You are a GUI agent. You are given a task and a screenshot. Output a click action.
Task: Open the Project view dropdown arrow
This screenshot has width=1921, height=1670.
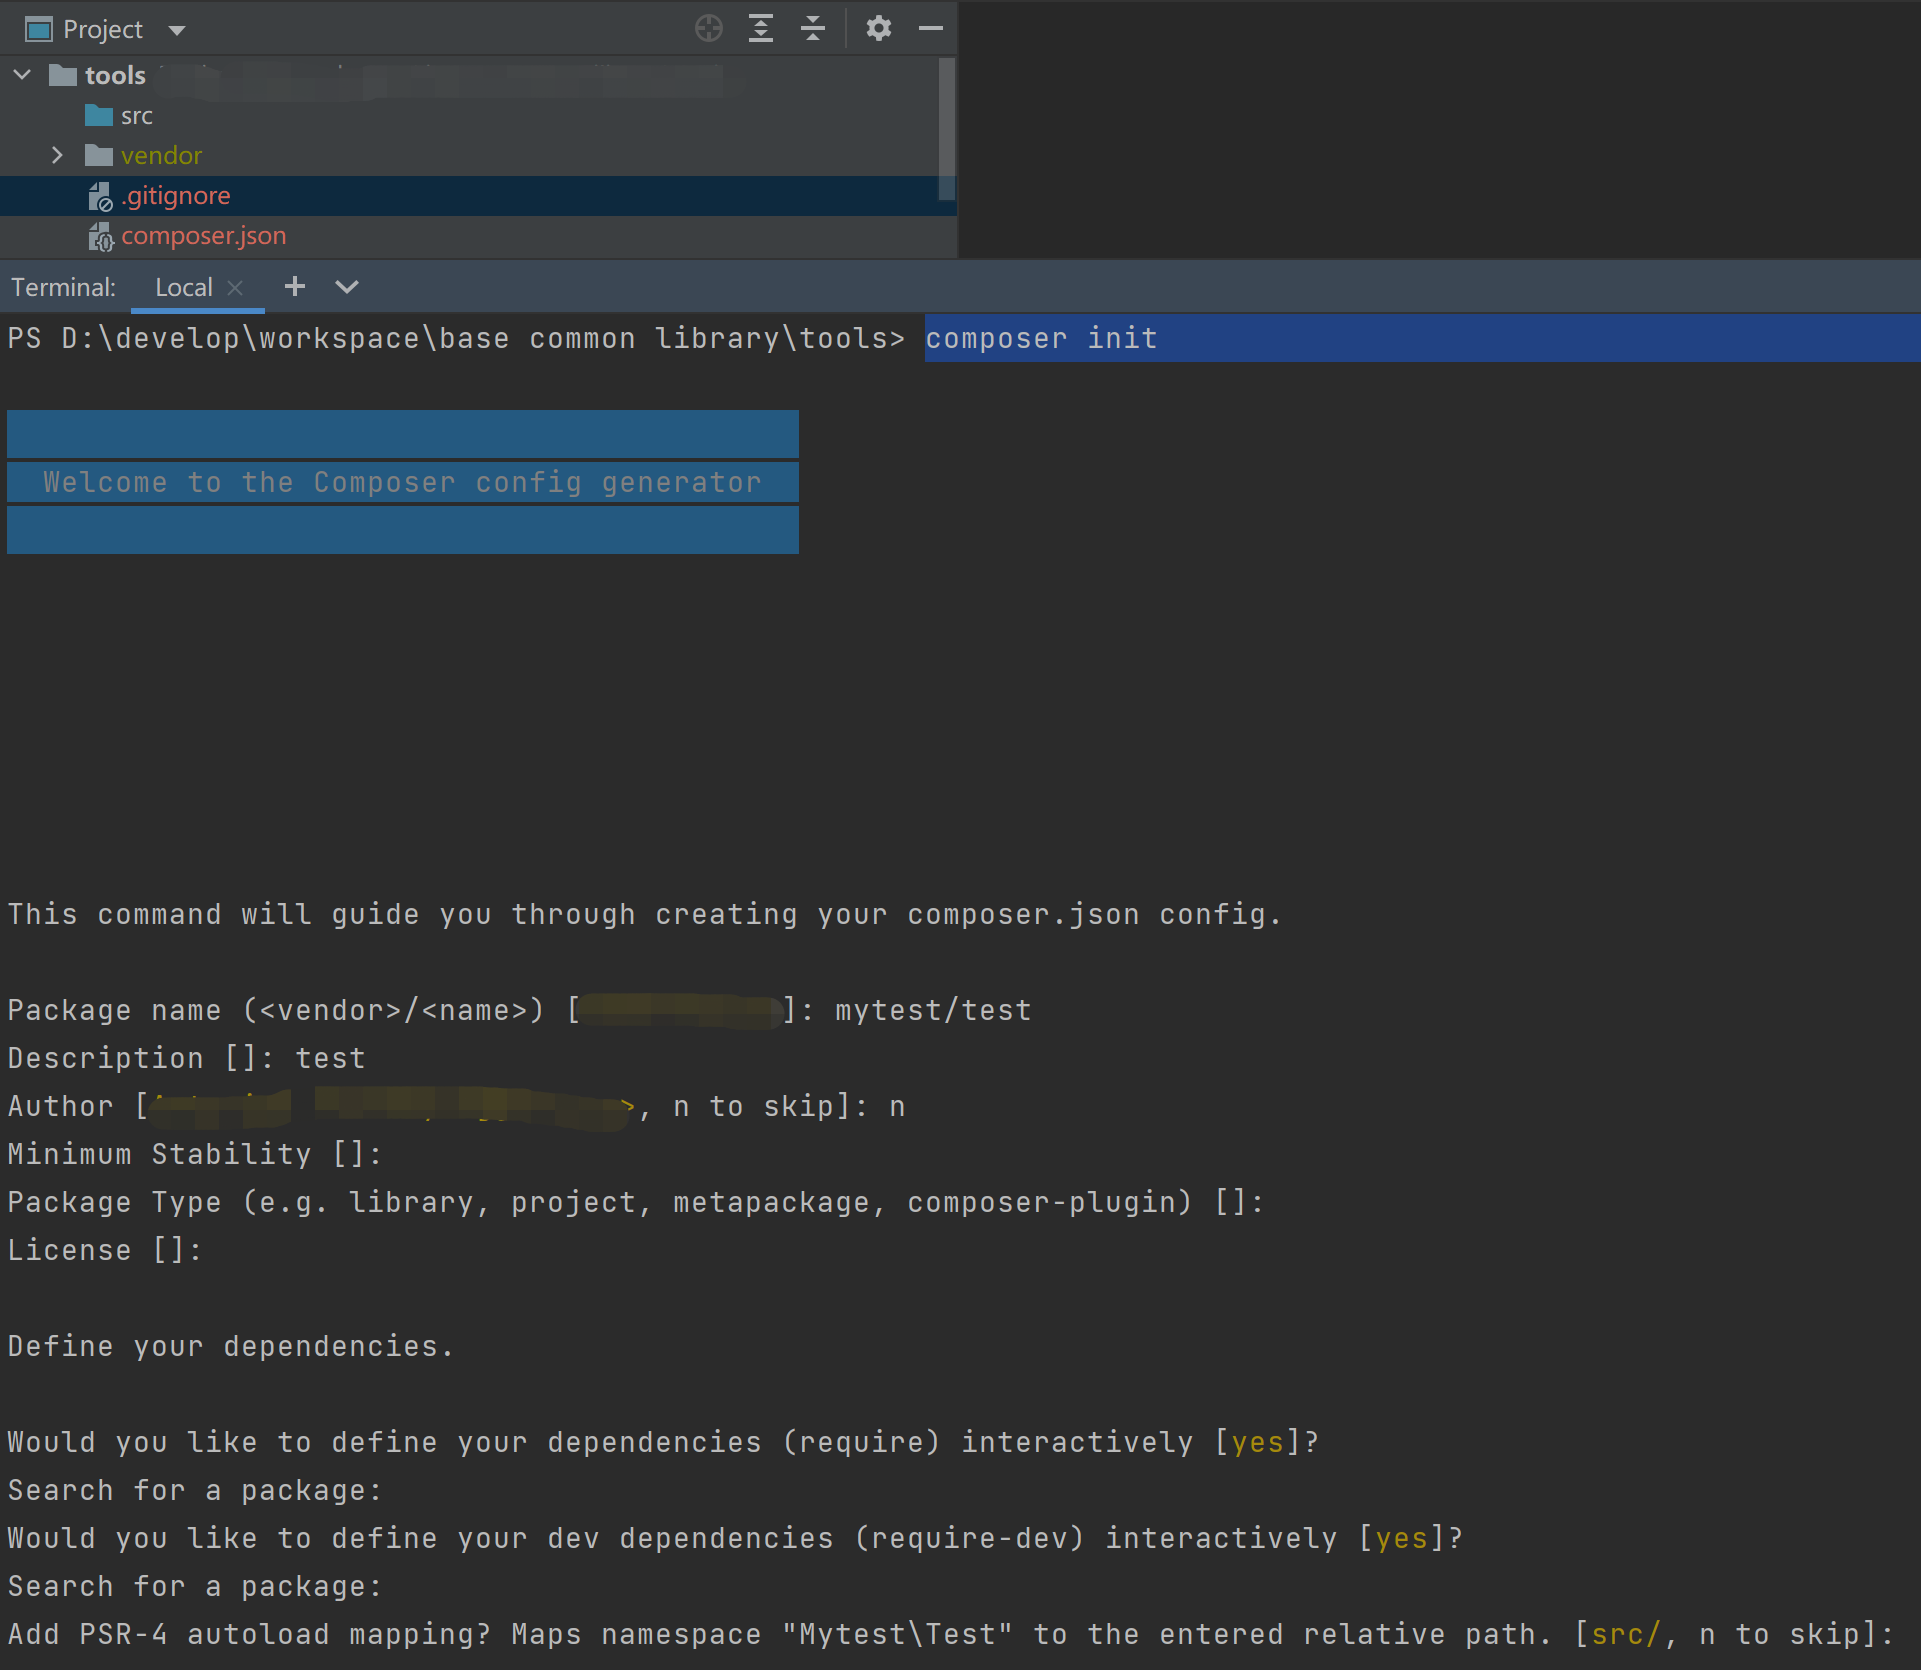click(177, 30)
